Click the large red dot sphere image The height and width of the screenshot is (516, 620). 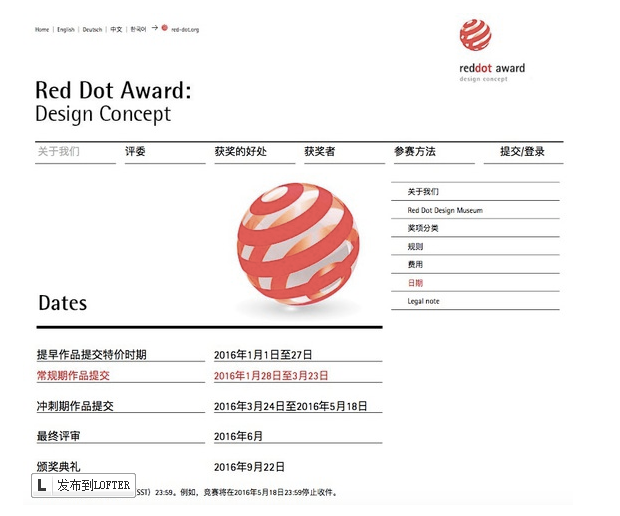point(299,244)
